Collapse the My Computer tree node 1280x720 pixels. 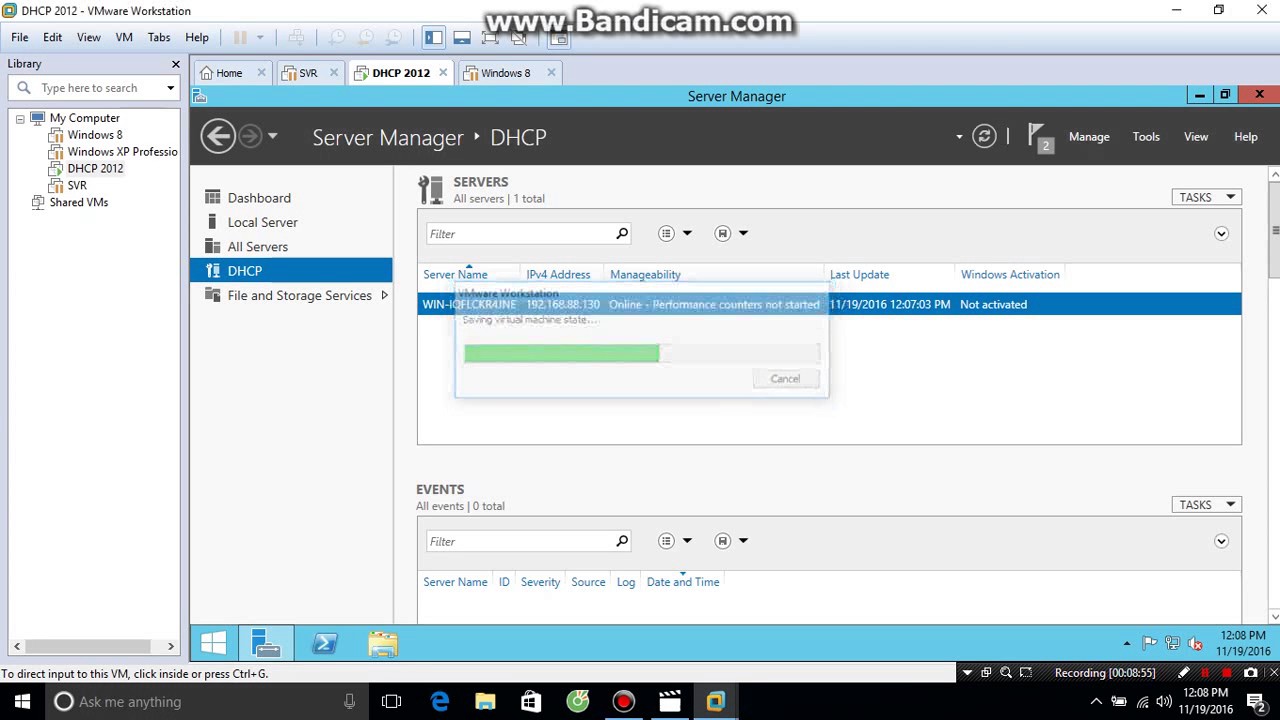click(x=19, y=118)
